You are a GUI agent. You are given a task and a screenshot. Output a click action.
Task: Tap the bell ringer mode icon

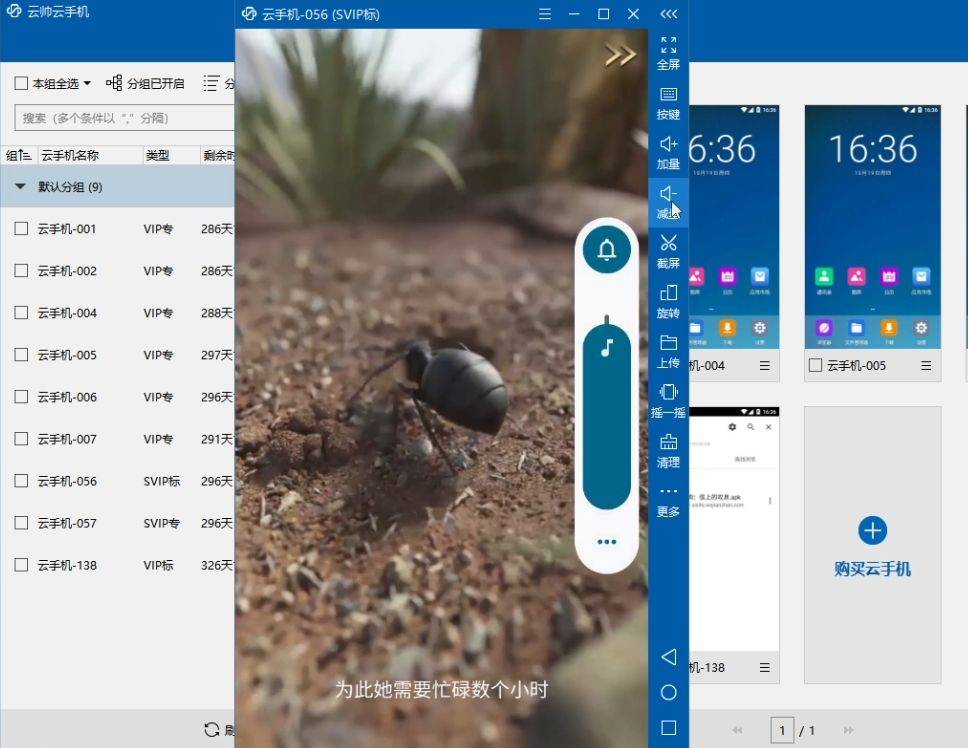607,249
